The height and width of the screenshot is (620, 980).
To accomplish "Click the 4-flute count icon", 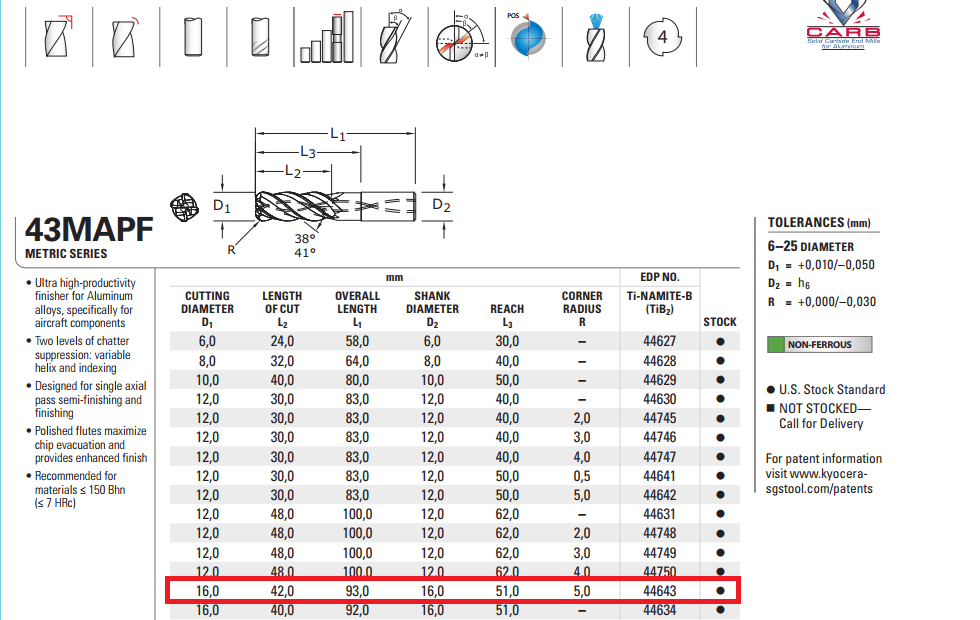I will [x=662, y=37].
